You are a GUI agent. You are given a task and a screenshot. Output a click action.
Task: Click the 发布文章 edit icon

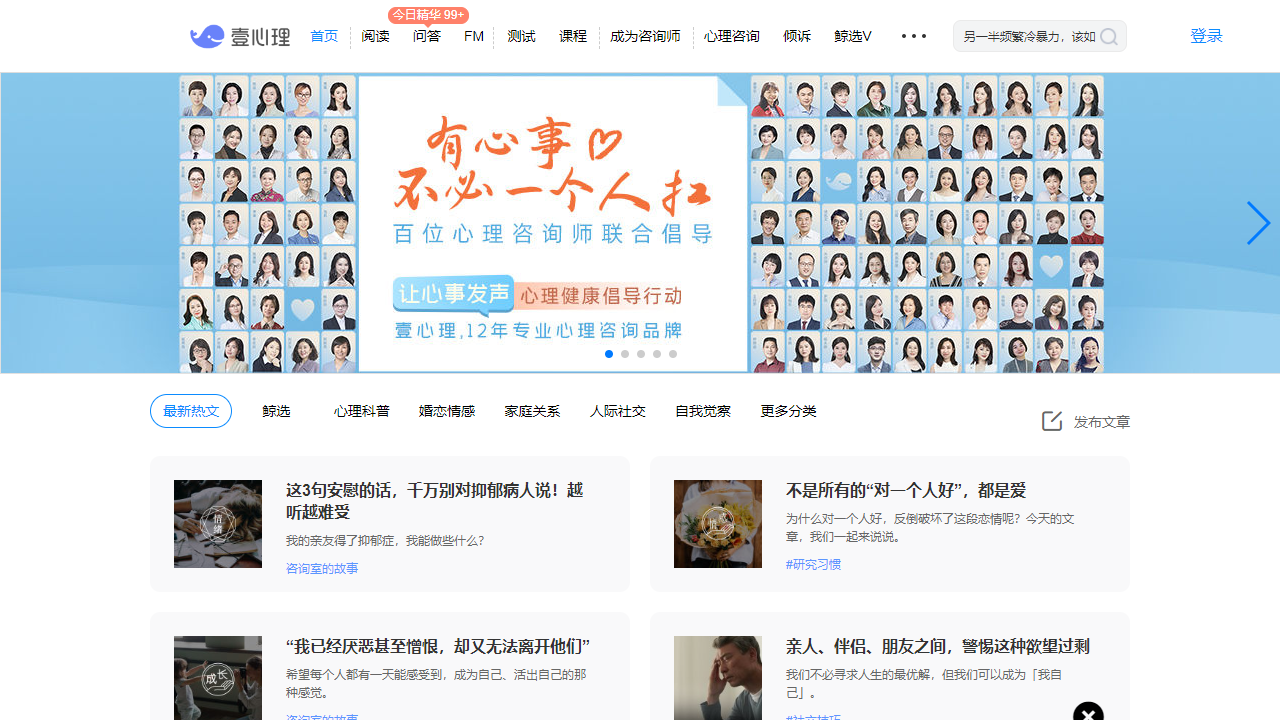(1052, 421)
